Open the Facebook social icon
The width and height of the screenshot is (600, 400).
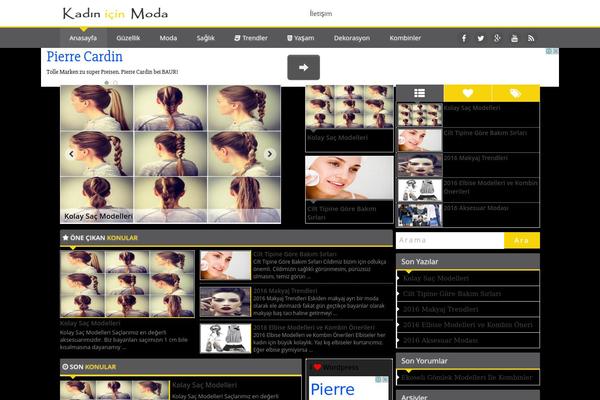point(464,38)
